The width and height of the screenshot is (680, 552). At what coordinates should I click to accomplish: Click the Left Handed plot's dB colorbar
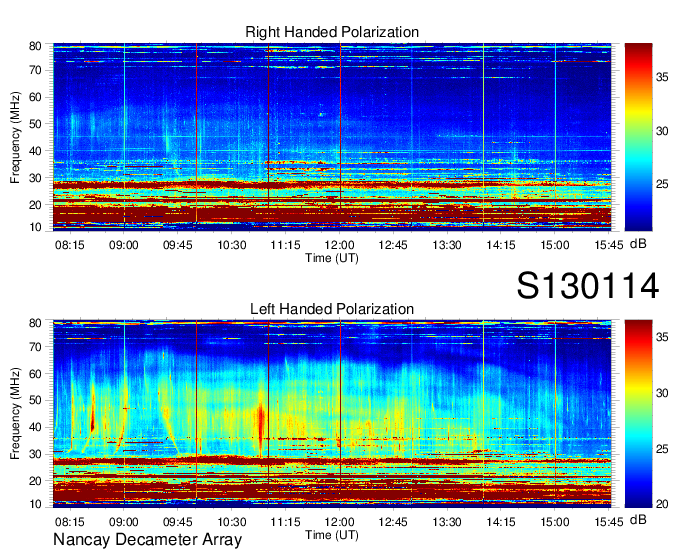638,414
